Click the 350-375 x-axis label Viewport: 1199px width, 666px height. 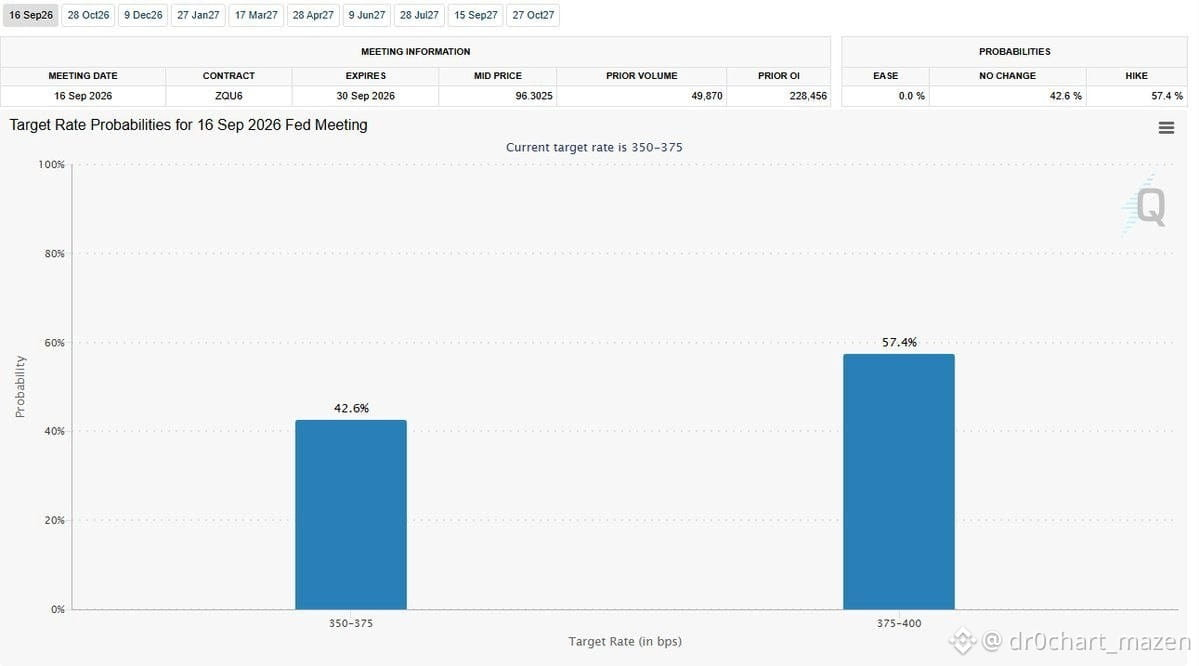[x=351, y=623]
